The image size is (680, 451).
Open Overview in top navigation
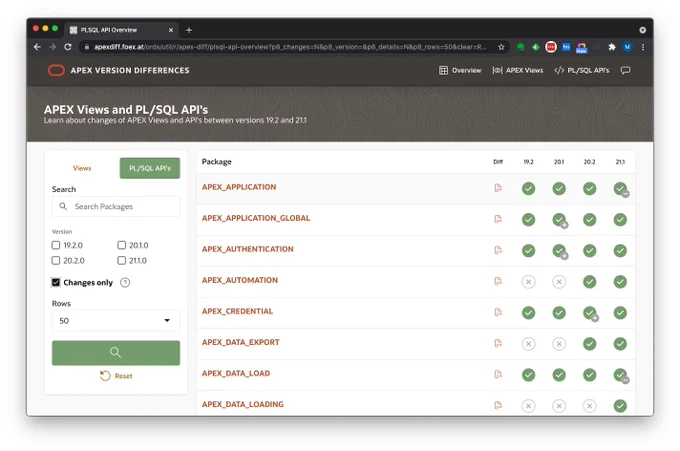point(460,70)
